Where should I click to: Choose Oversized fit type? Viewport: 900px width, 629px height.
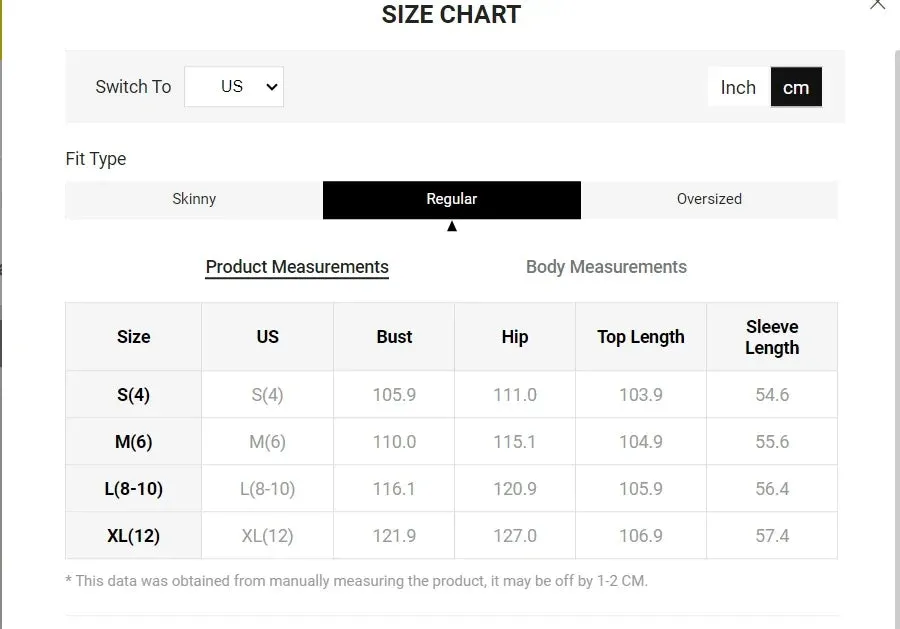tap(709, 199)
